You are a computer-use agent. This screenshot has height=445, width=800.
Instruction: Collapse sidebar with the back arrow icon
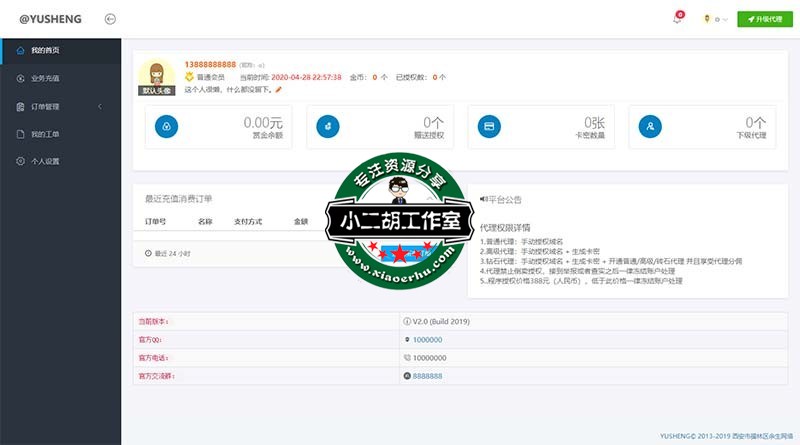click(x=110, y=18)
